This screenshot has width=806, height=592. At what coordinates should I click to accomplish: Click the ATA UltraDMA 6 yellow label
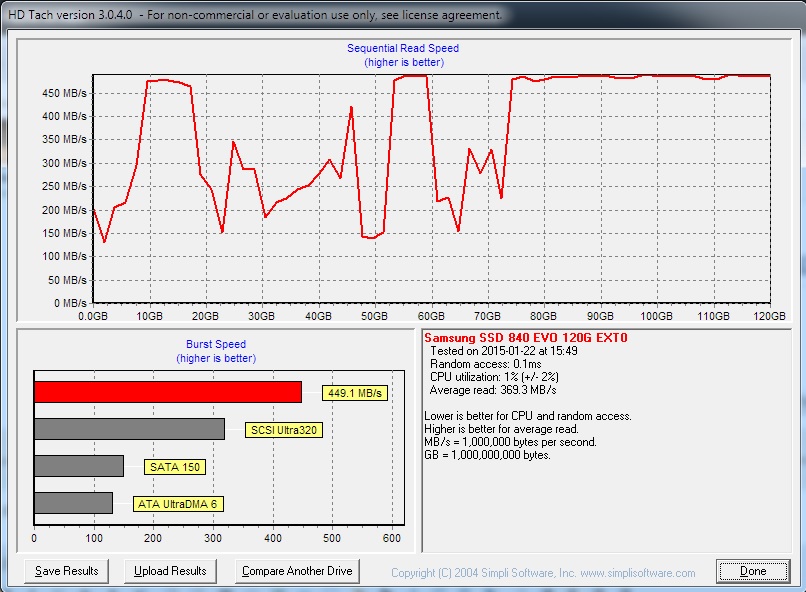pyautogui.click(x=178, y=504)
